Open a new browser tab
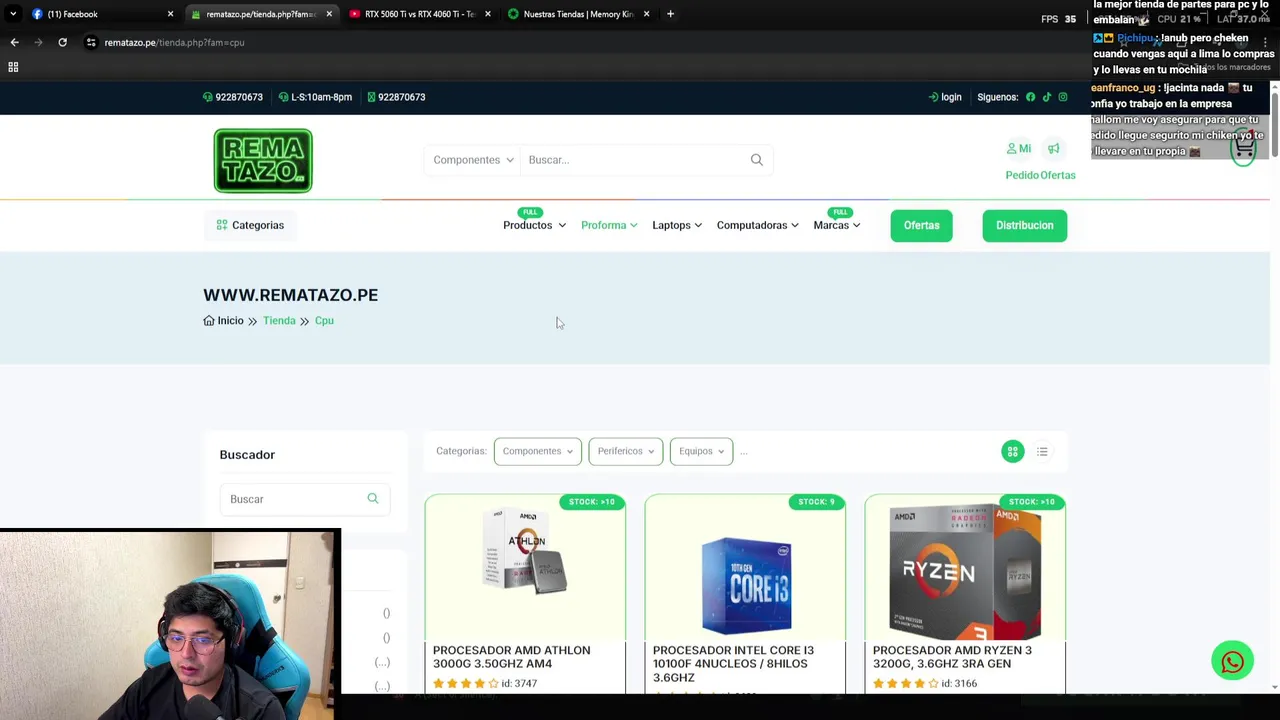 670,14
